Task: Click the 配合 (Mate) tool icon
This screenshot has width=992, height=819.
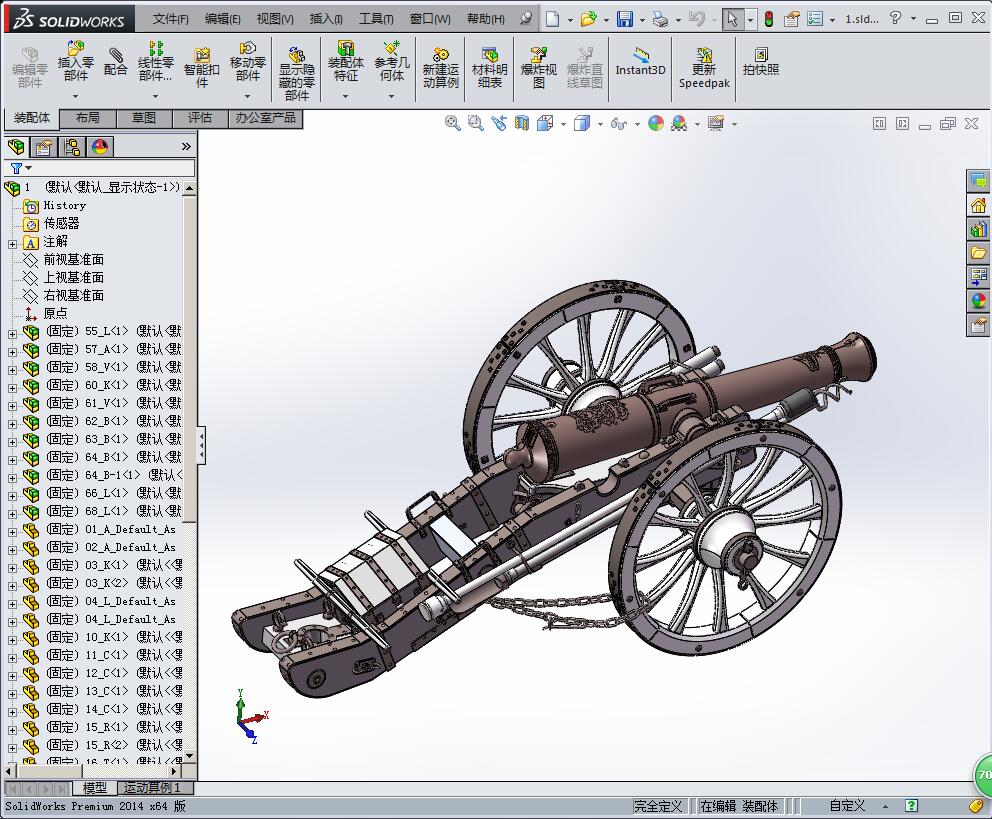Action: coord(116,62)
